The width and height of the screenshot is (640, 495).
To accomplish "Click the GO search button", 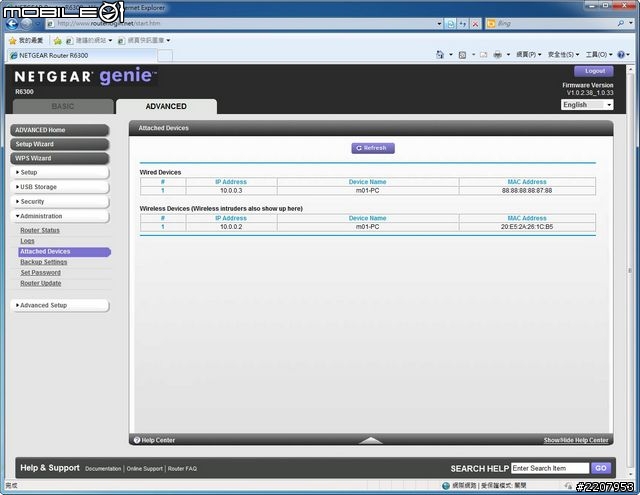I will click(601, 468).
